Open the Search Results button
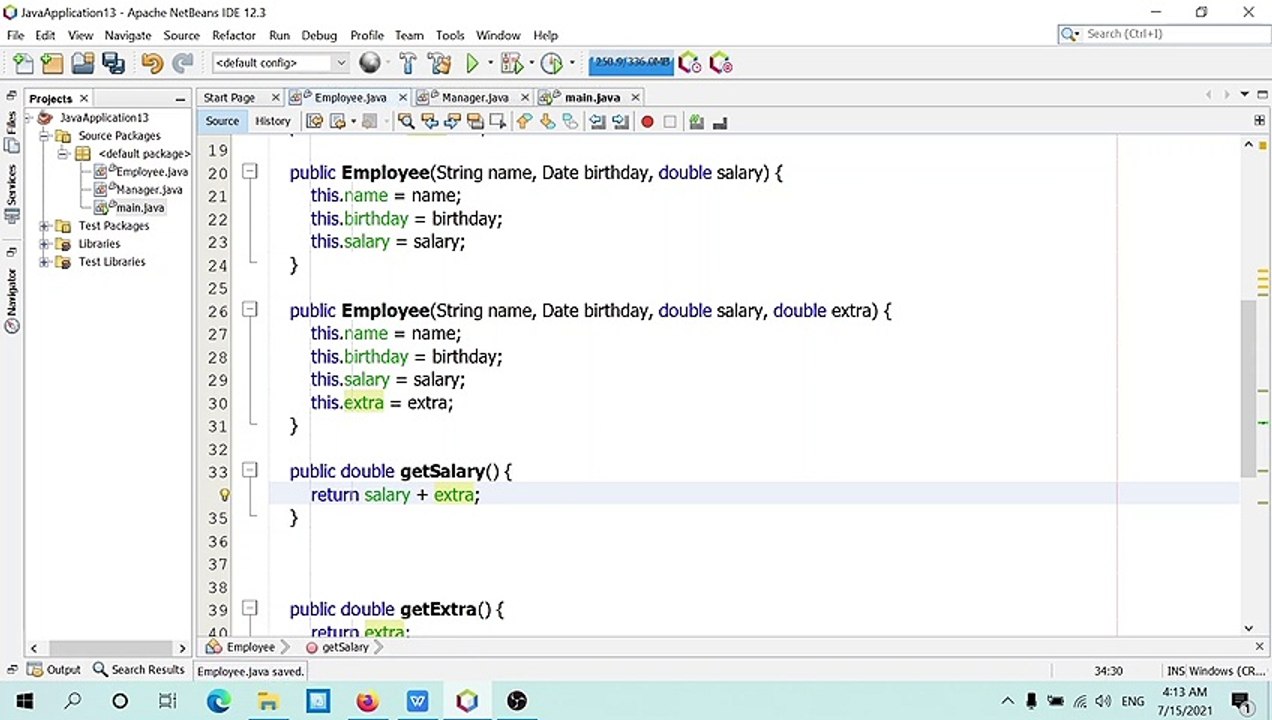1272x720 pixels. pyautogui.click(x=139, y=670)
